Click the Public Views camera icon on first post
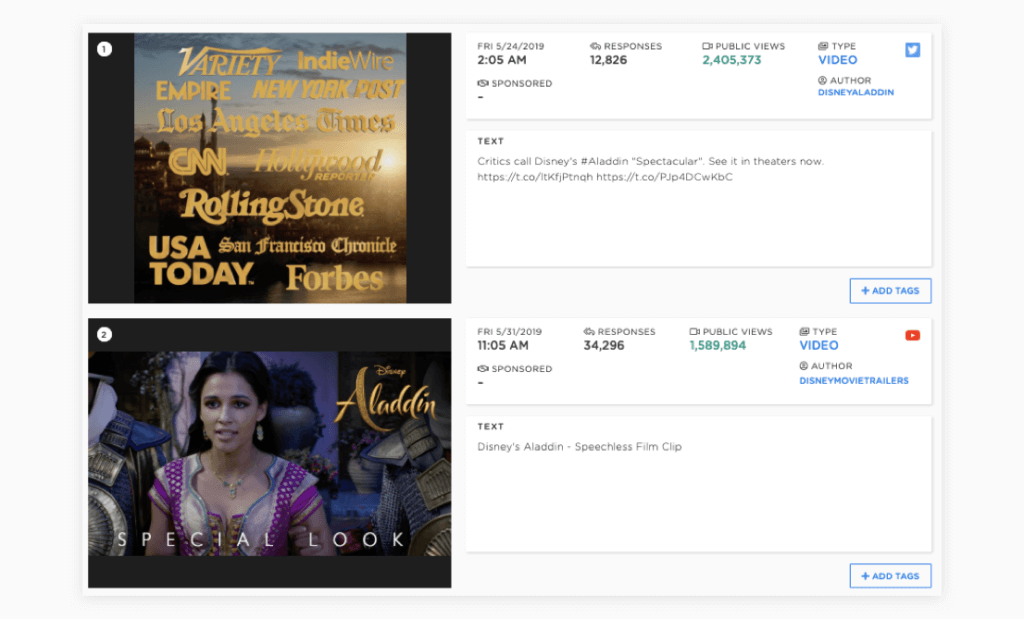The height and width of the screenshot is (619, 1024). (707, 46)
